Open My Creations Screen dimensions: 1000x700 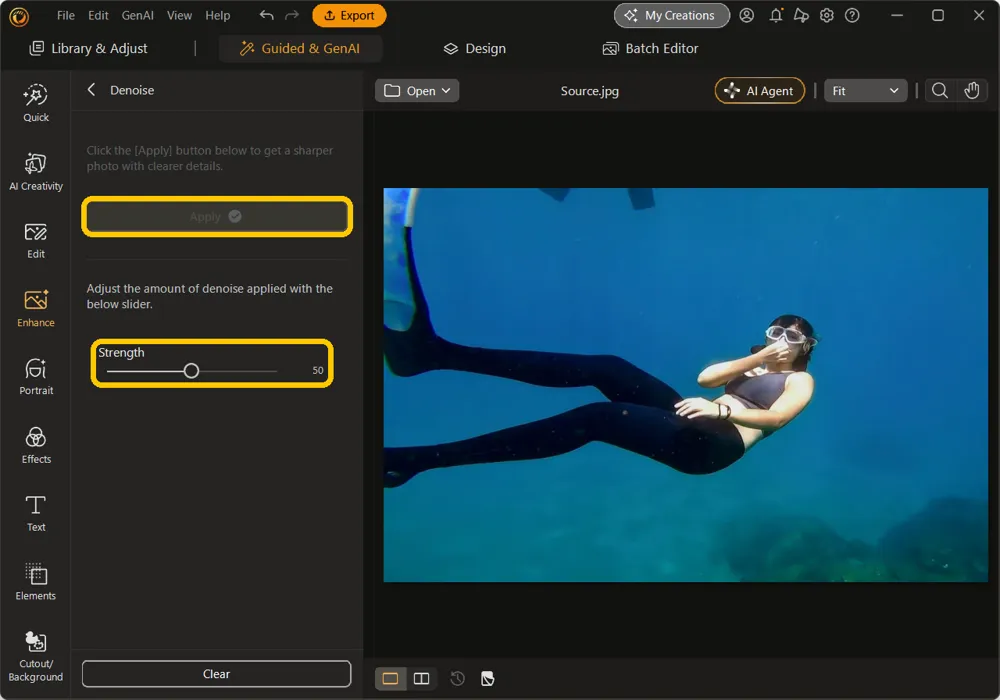tap(672, 15)
